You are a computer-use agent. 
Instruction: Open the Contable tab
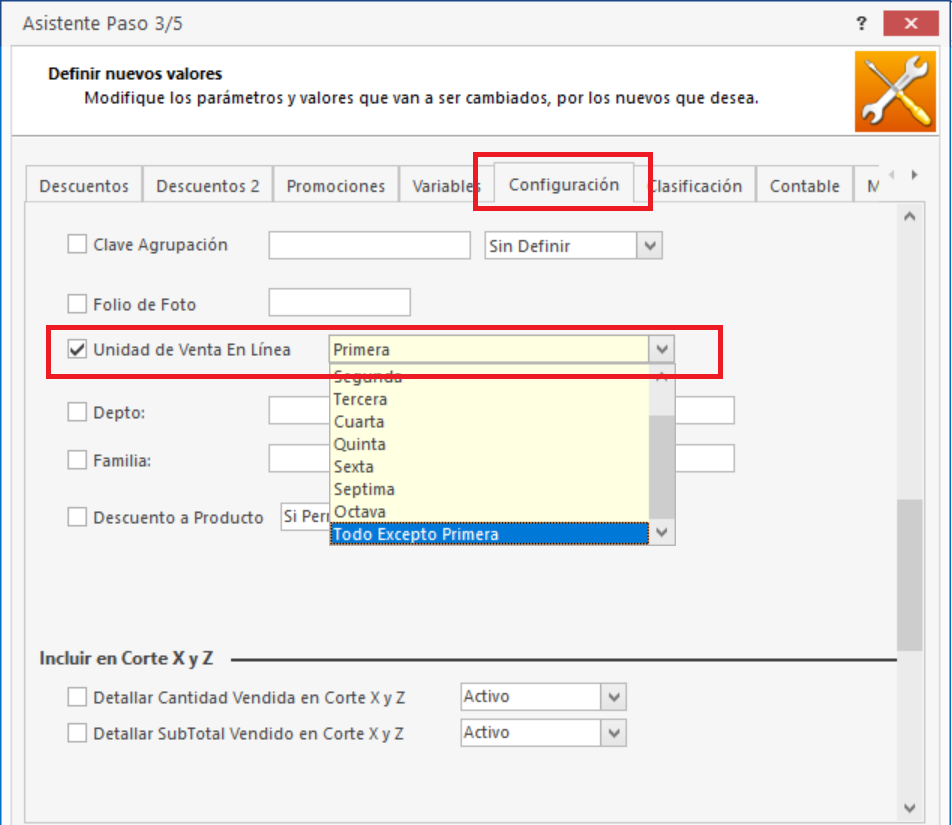(804, 185)
